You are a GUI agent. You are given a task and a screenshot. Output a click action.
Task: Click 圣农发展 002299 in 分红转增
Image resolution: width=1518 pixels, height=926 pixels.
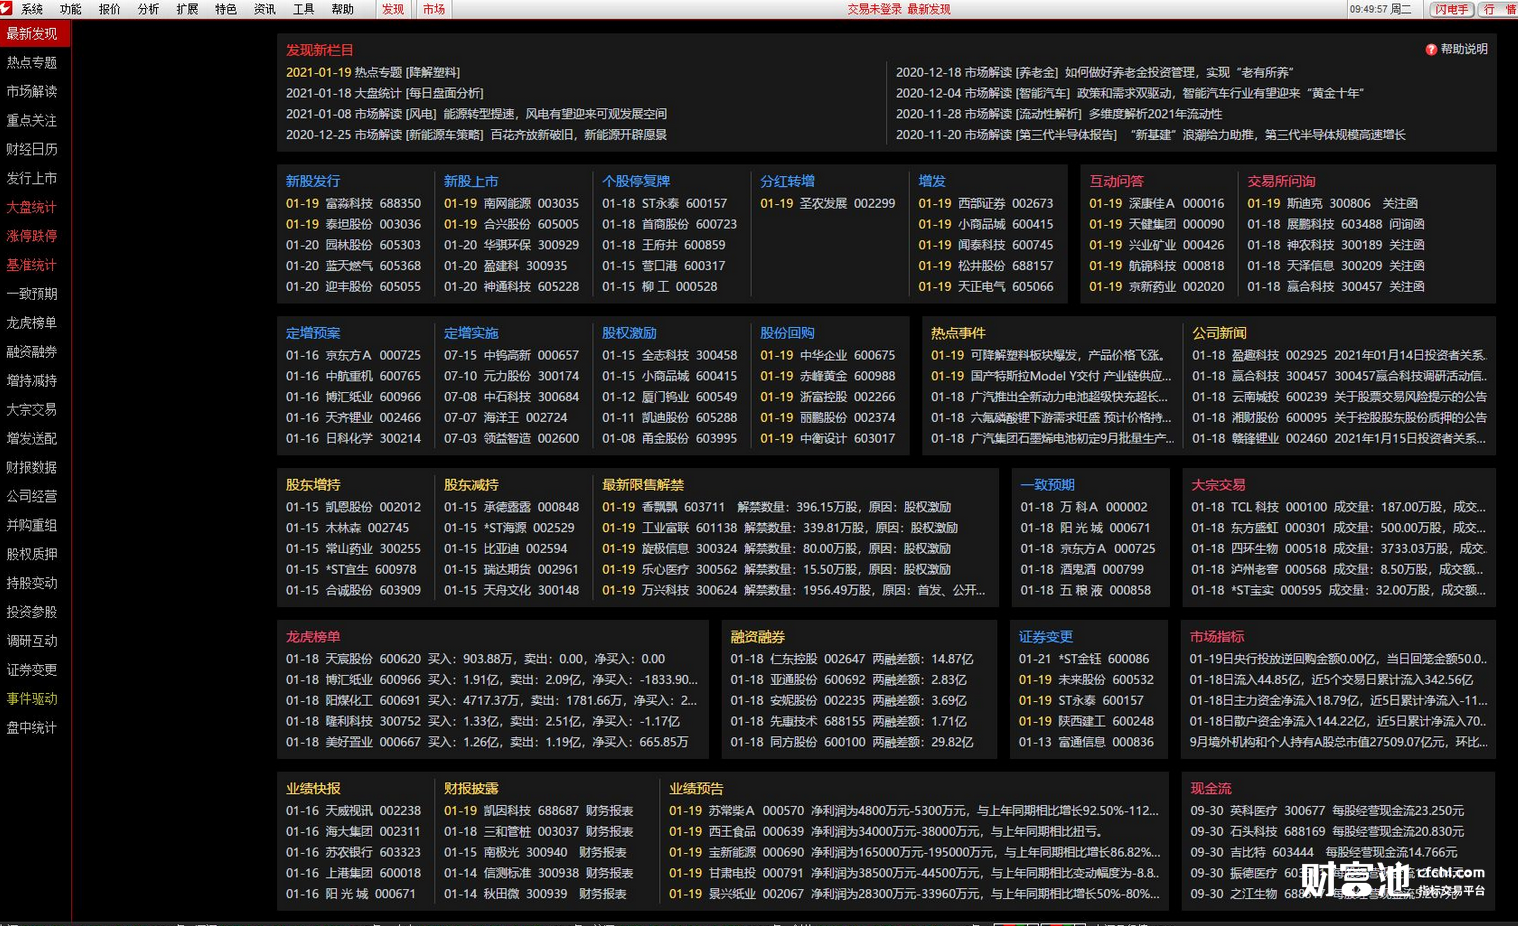(828, 203)
